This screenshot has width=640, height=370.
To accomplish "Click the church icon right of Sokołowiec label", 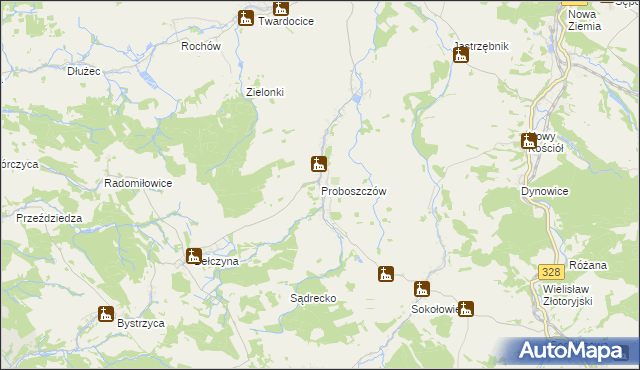I will [x=466, y=309].
